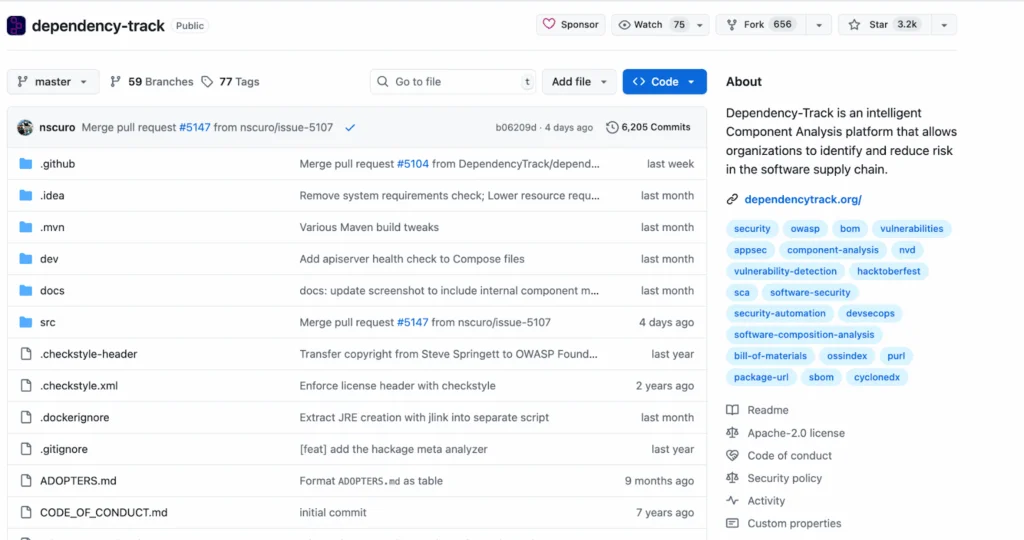
Task: Open the master branch selector dropdown
Action: (x=53, y=82)
